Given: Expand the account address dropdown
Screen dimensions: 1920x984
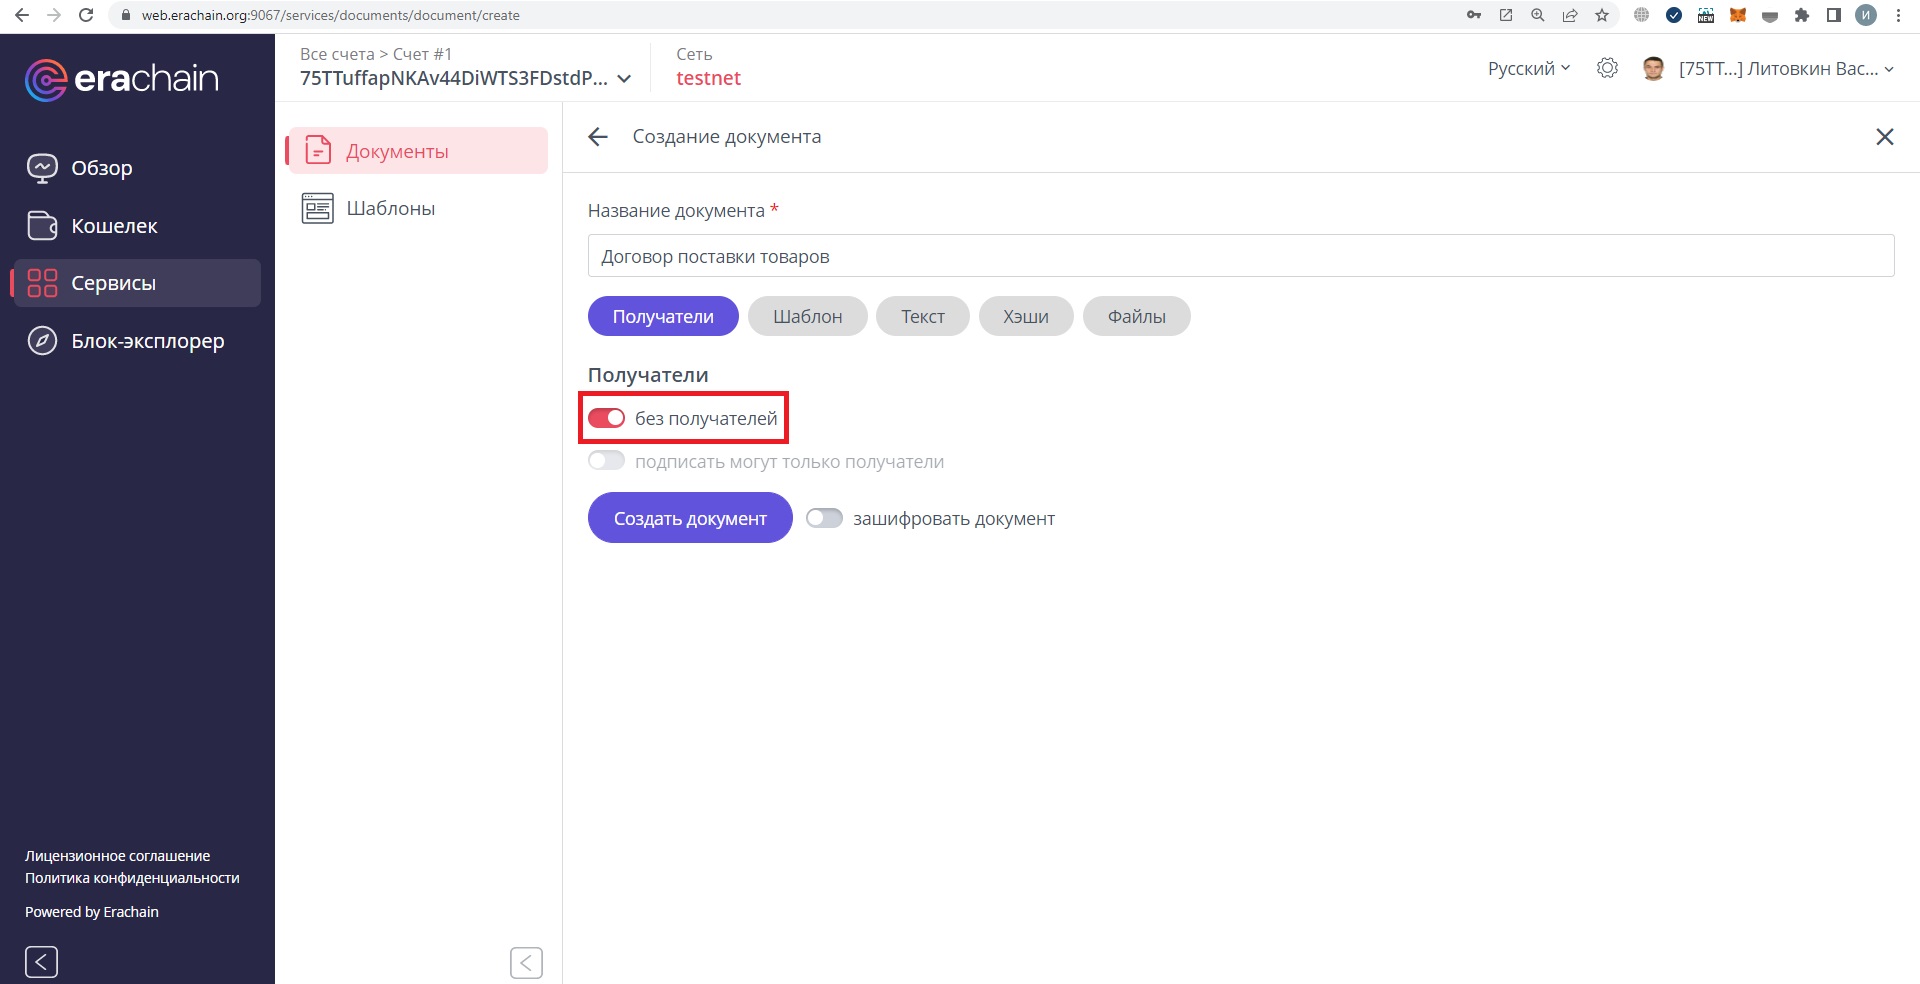Looking at the screenshot, I should click(624, 79).
